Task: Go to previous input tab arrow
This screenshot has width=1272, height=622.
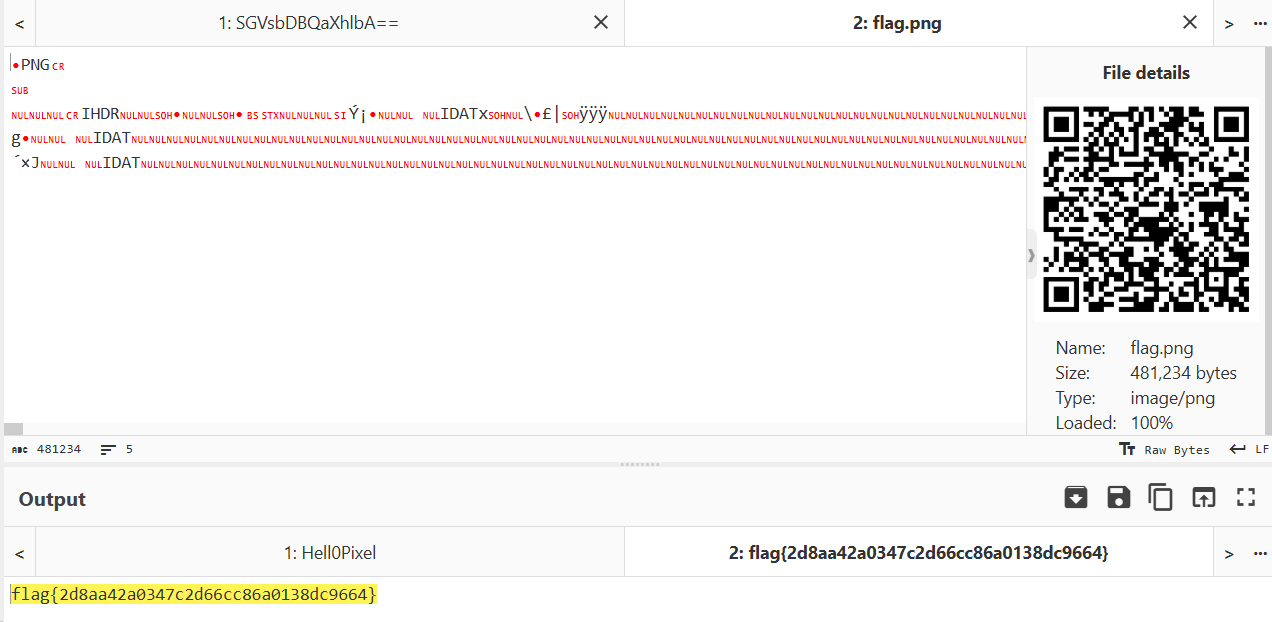Action: pos(20,23)
